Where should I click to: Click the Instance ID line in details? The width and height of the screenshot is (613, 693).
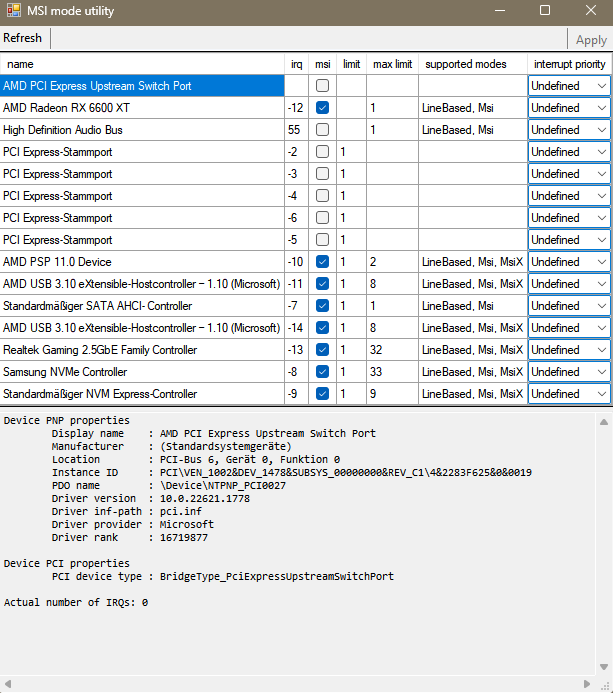tap(292, 472)
